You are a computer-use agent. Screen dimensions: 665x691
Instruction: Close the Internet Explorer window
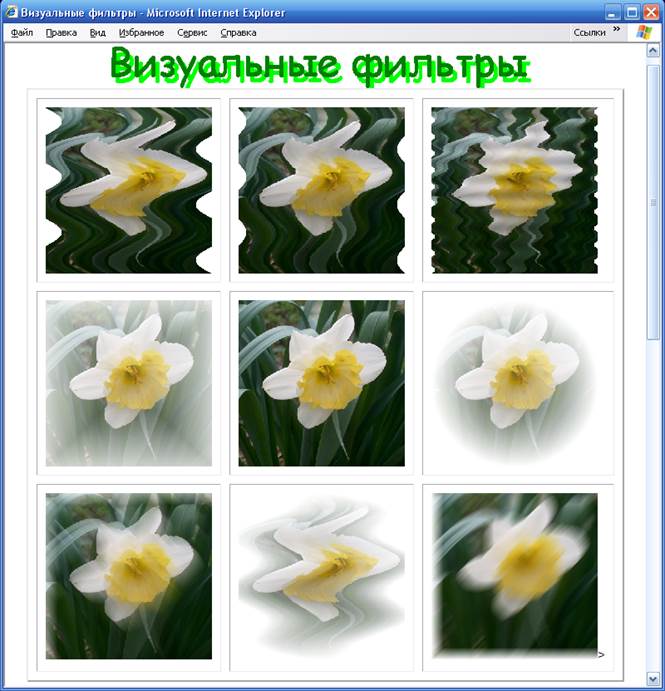[651, 12]
